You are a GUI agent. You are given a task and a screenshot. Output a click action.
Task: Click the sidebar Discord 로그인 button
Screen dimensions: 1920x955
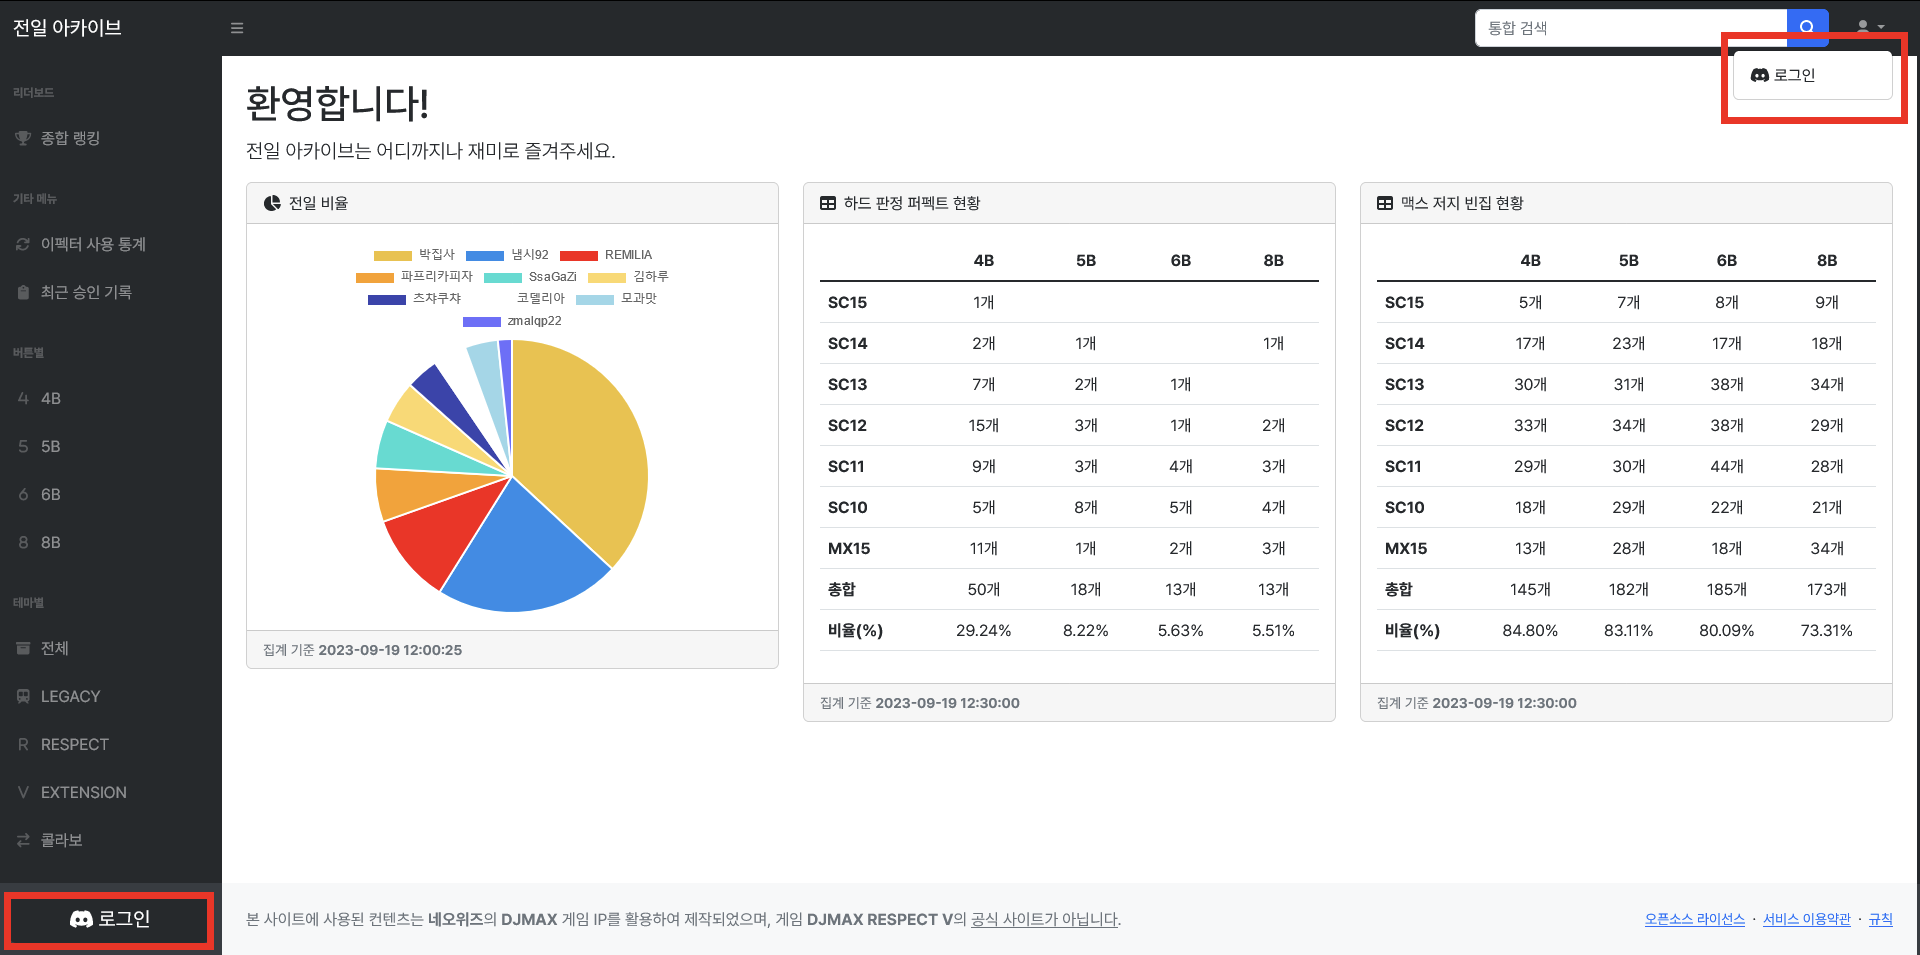tap(110, 919)
